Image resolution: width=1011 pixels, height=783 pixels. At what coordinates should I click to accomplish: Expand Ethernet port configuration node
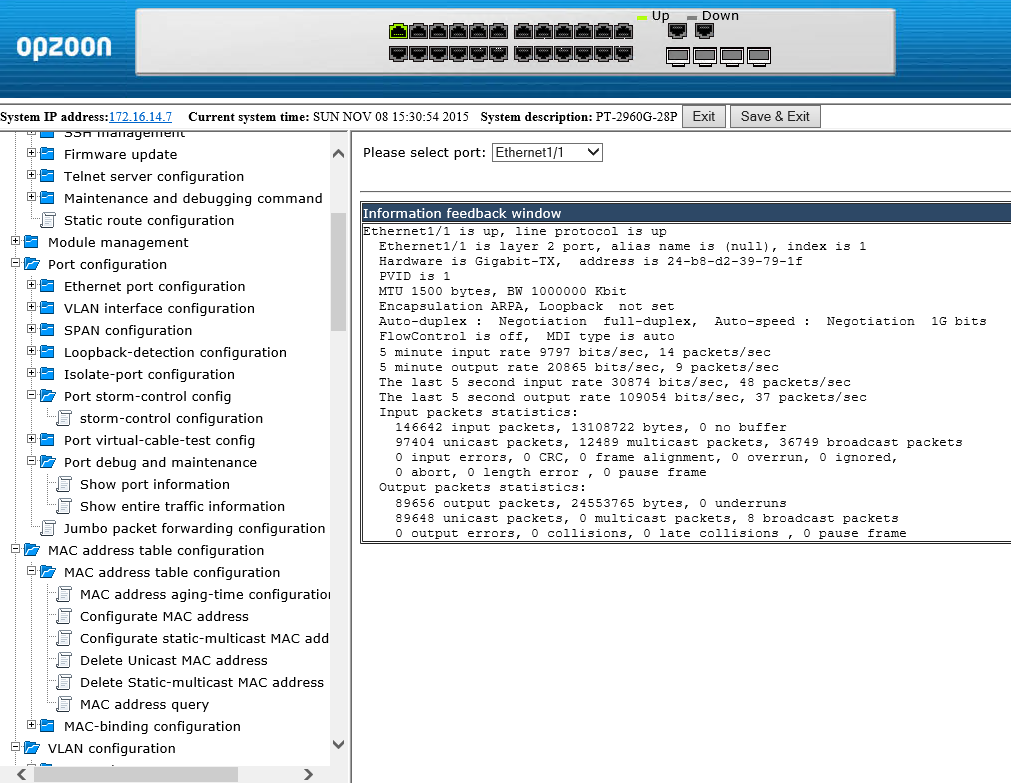tap(31, 284)
